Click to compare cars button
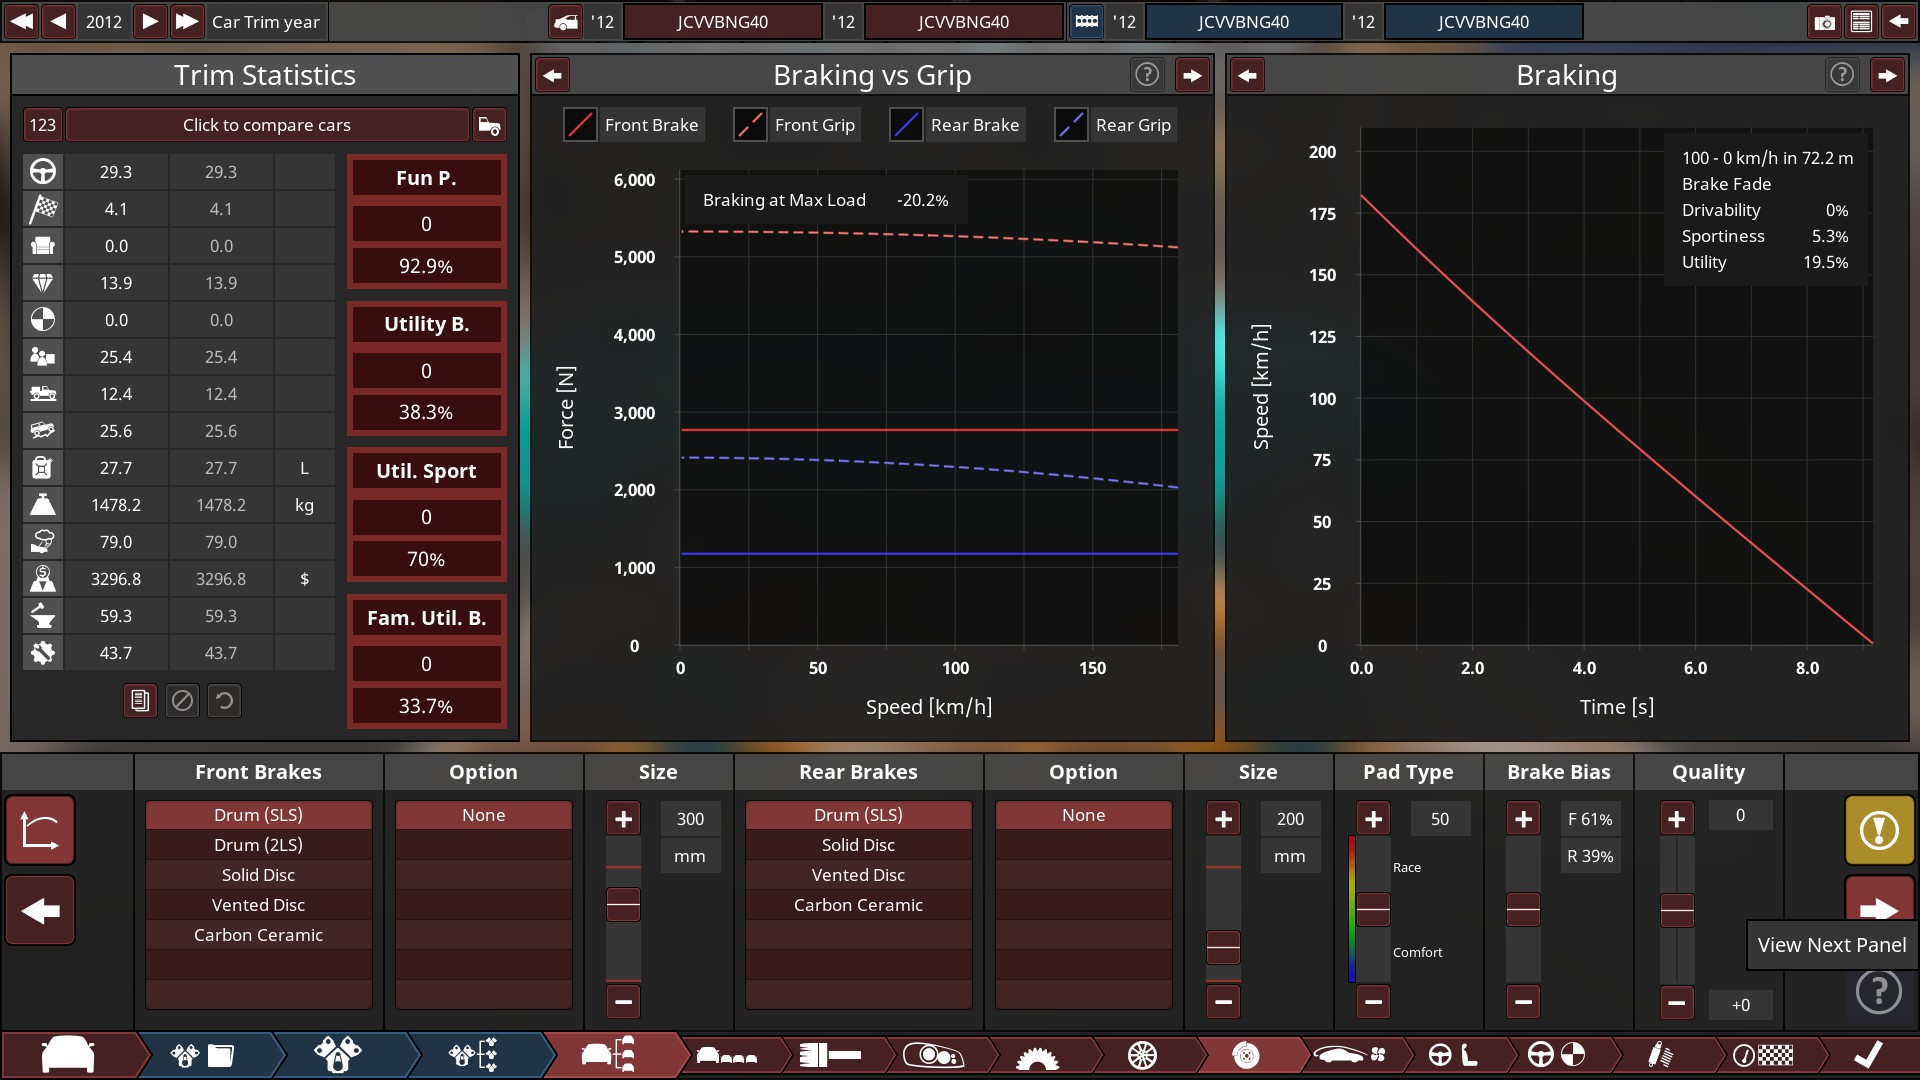 pos(267,125)
